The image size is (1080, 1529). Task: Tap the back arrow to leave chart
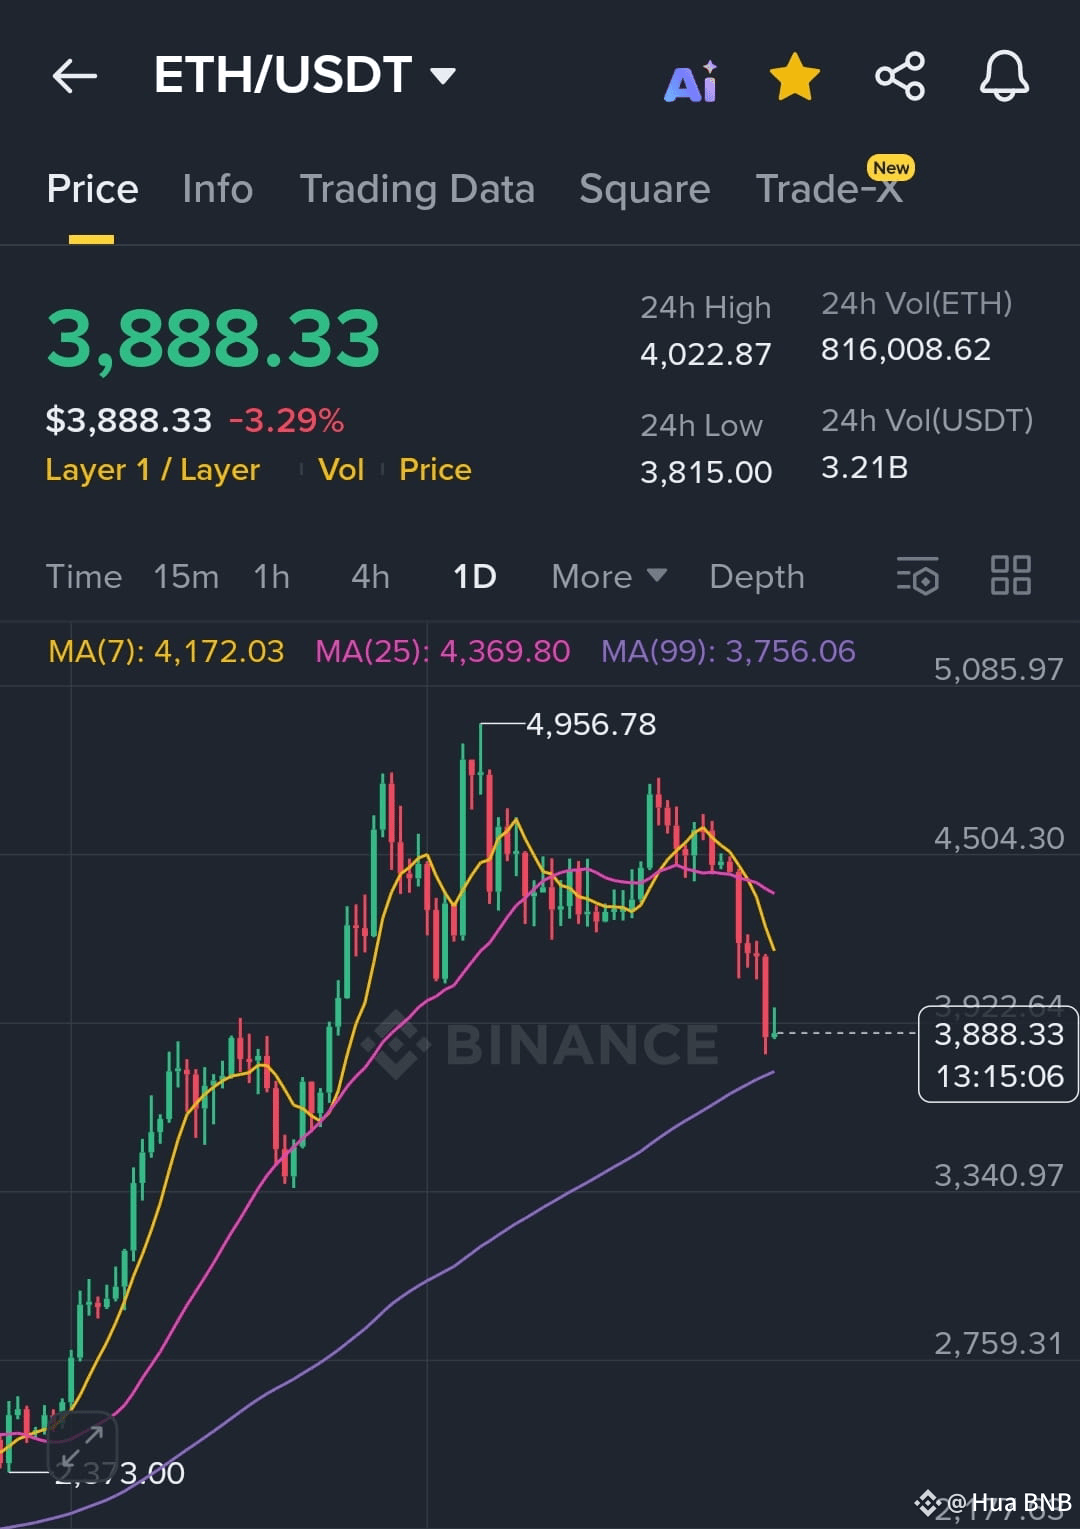75,76
